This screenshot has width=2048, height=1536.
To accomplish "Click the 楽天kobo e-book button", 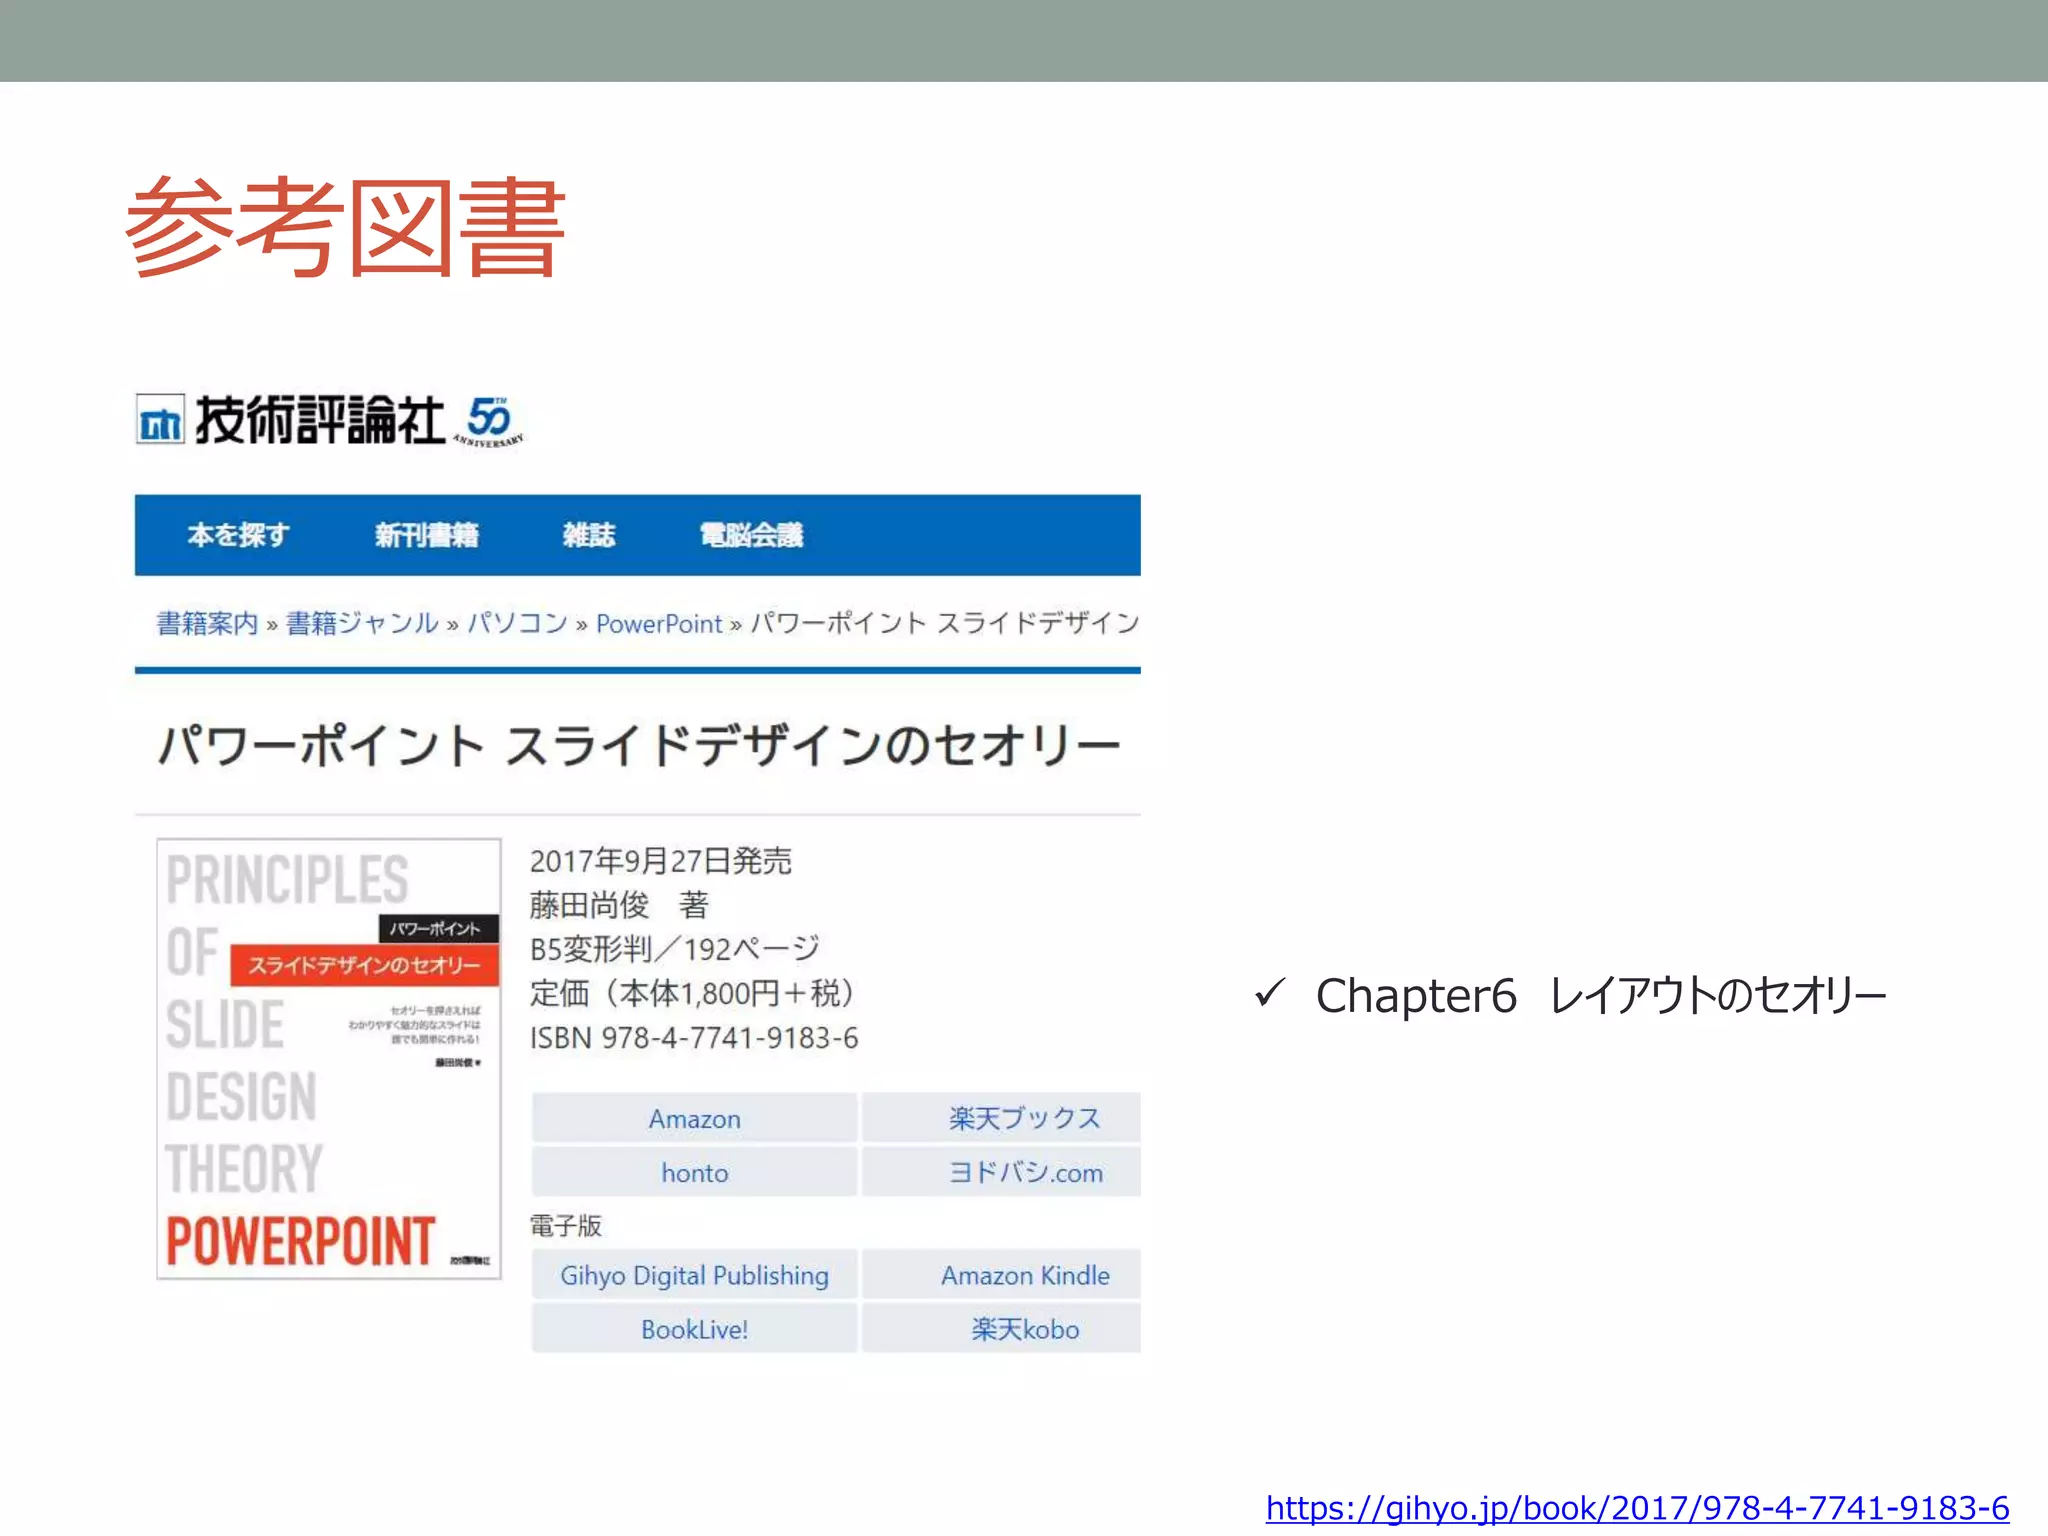I will pos(1025,1329).
